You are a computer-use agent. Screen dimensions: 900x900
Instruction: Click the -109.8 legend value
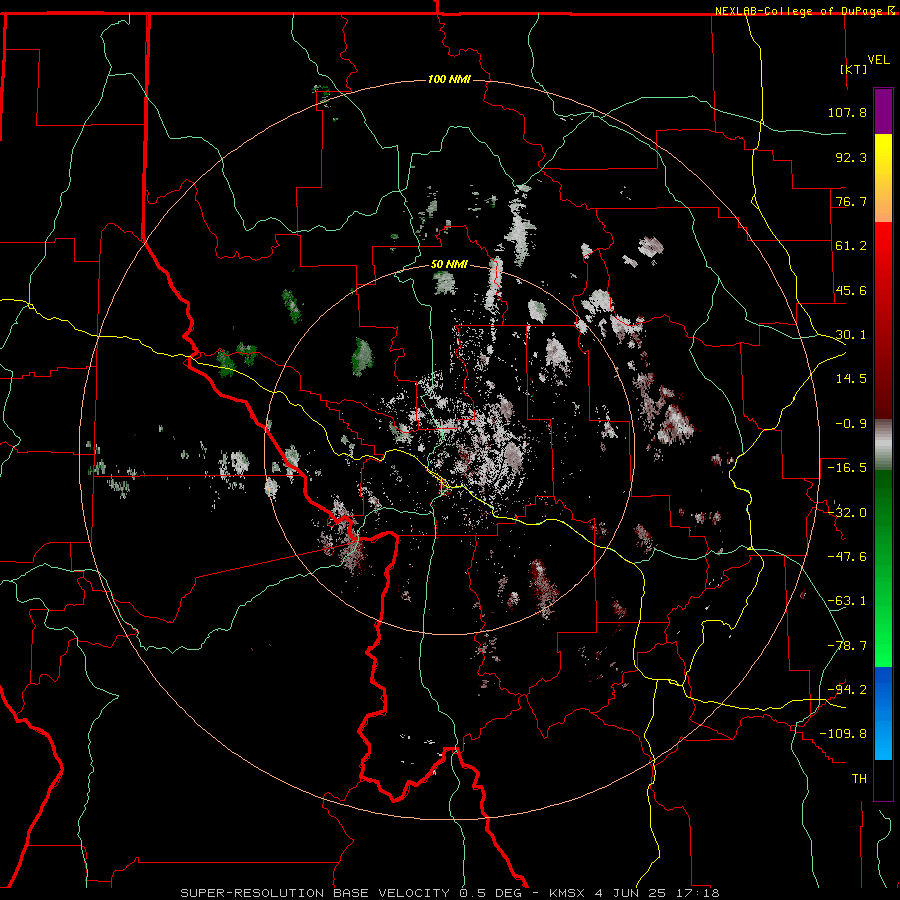point(844,734)
